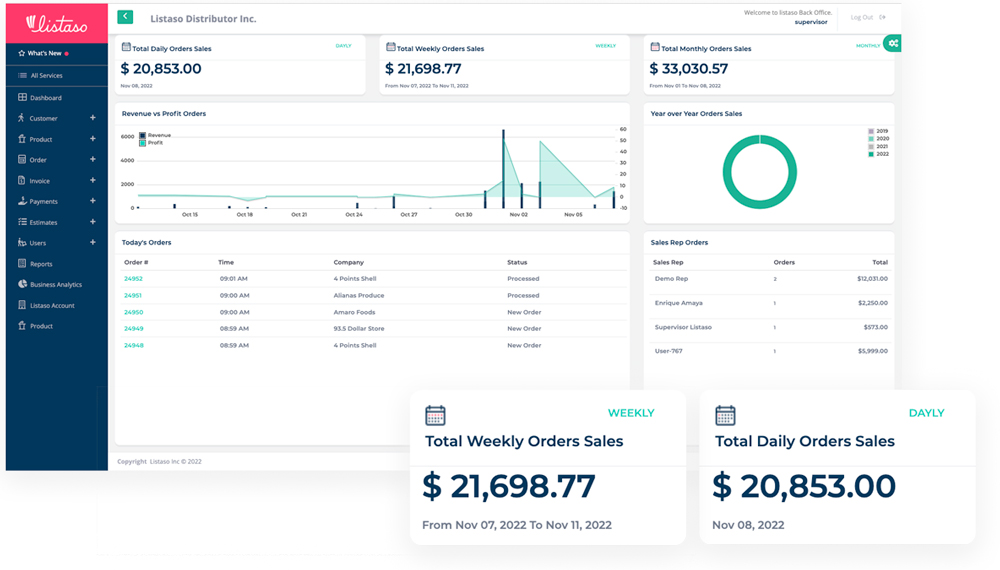Click calendar icon on Monthly Orders card
Screen dimensions: 1000x570
click(x=655, y=47)
